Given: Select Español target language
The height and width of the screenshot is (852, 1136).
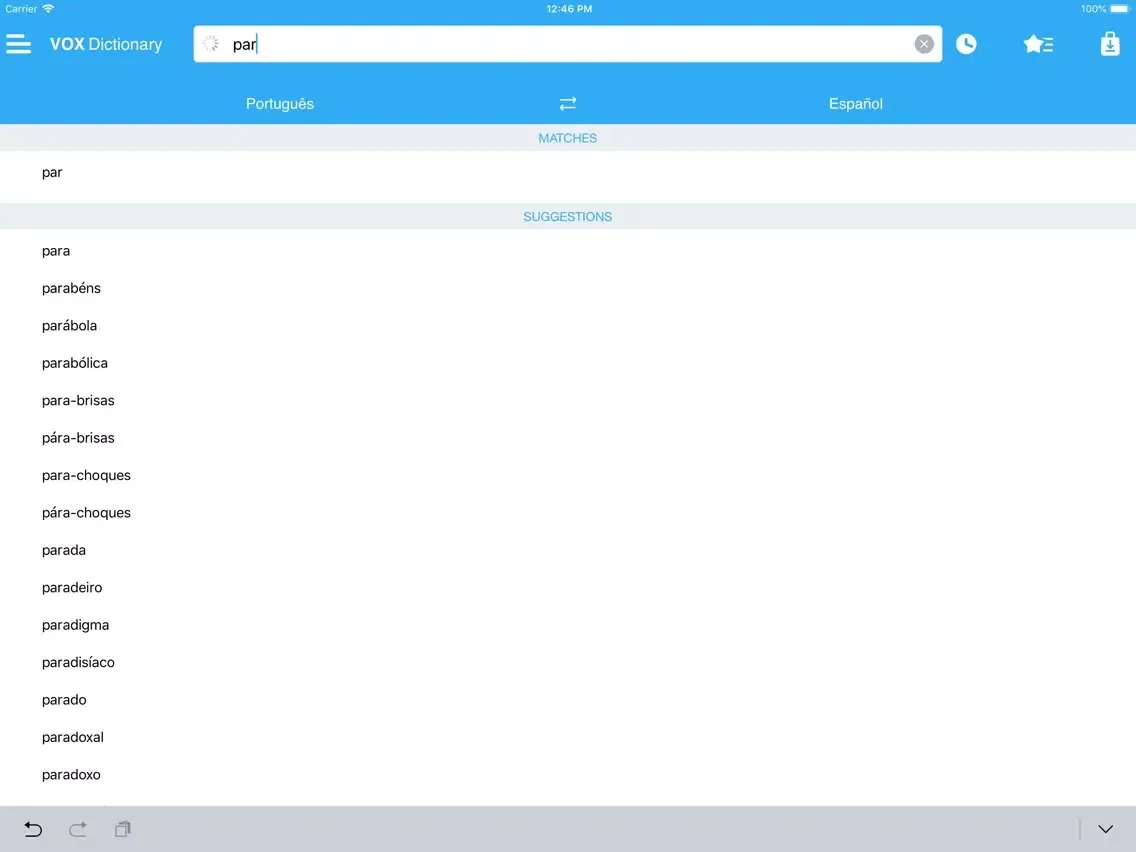Looking at the screenshot, I should pyautogui.click(x=856, y=104).
